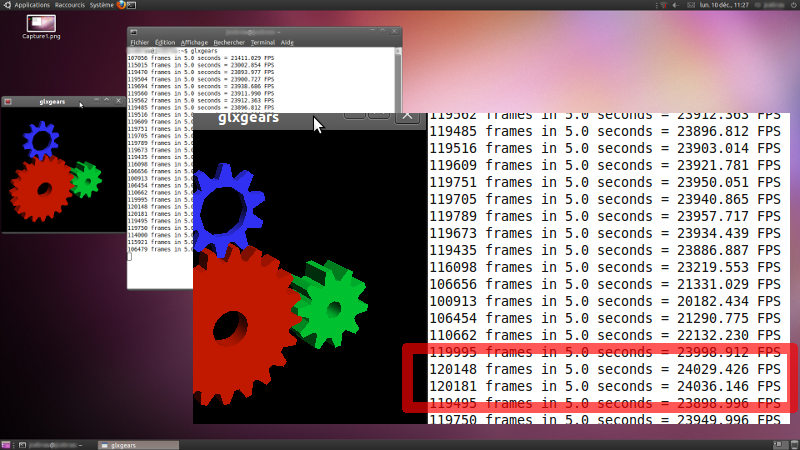Screen dimensions: 800x450
Task: Click line '119694 frames' 23938.686 FPS in terminal
Action: point(201,87)
